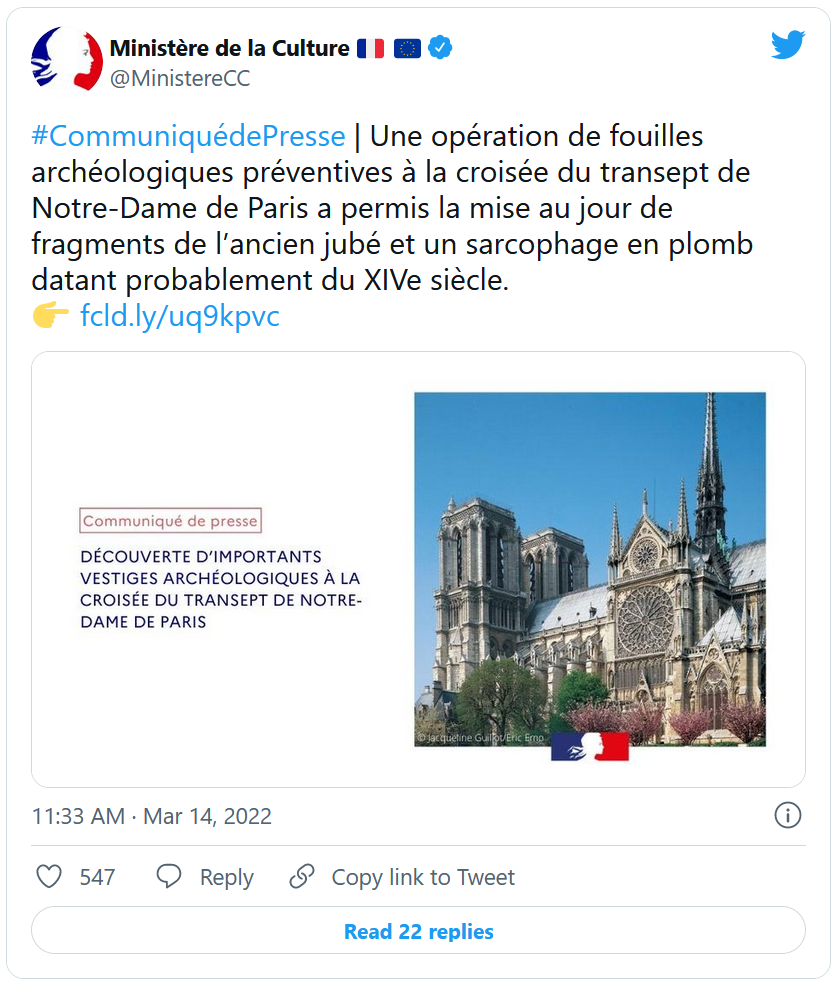Click Read 22 replies button
Viewport: 837px width, 987px height.
[x=418, y=932]
